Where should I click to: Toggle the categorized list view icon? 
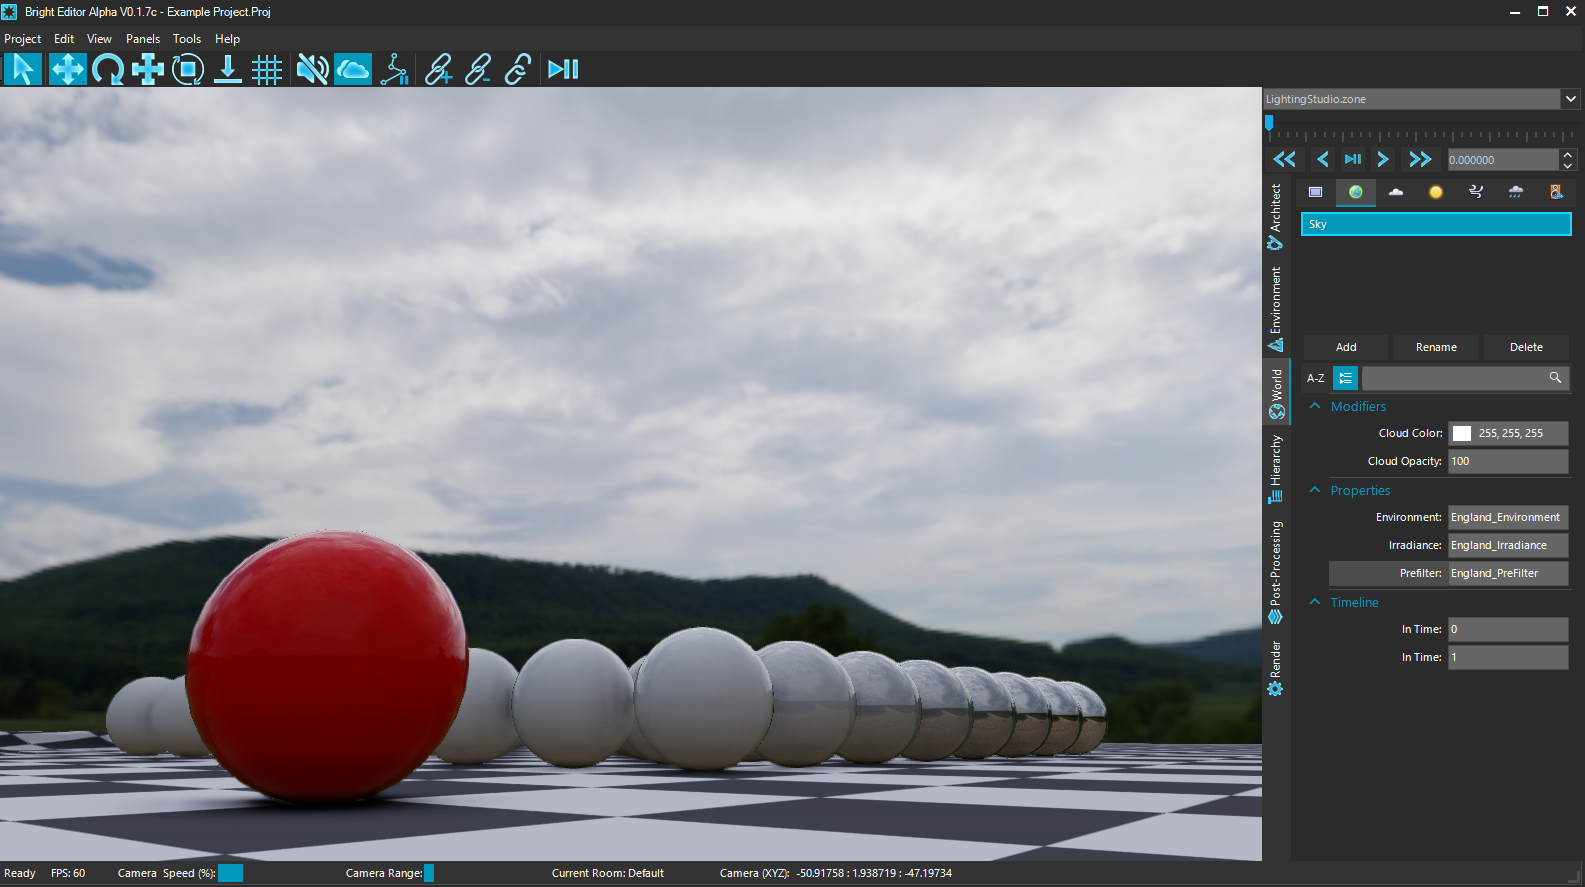point(1345,378)
